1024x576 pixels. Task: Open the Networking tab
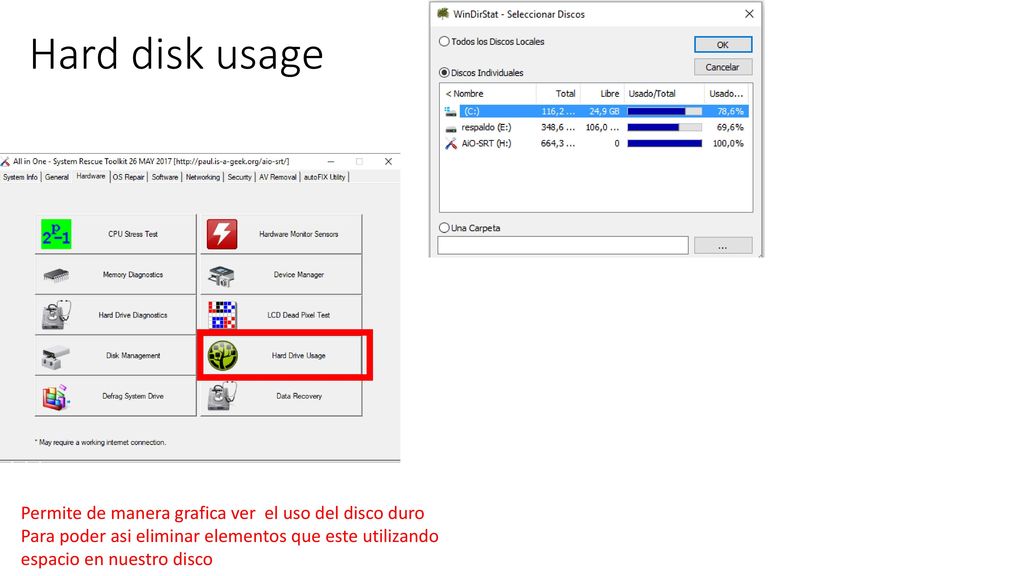point(202,177)
